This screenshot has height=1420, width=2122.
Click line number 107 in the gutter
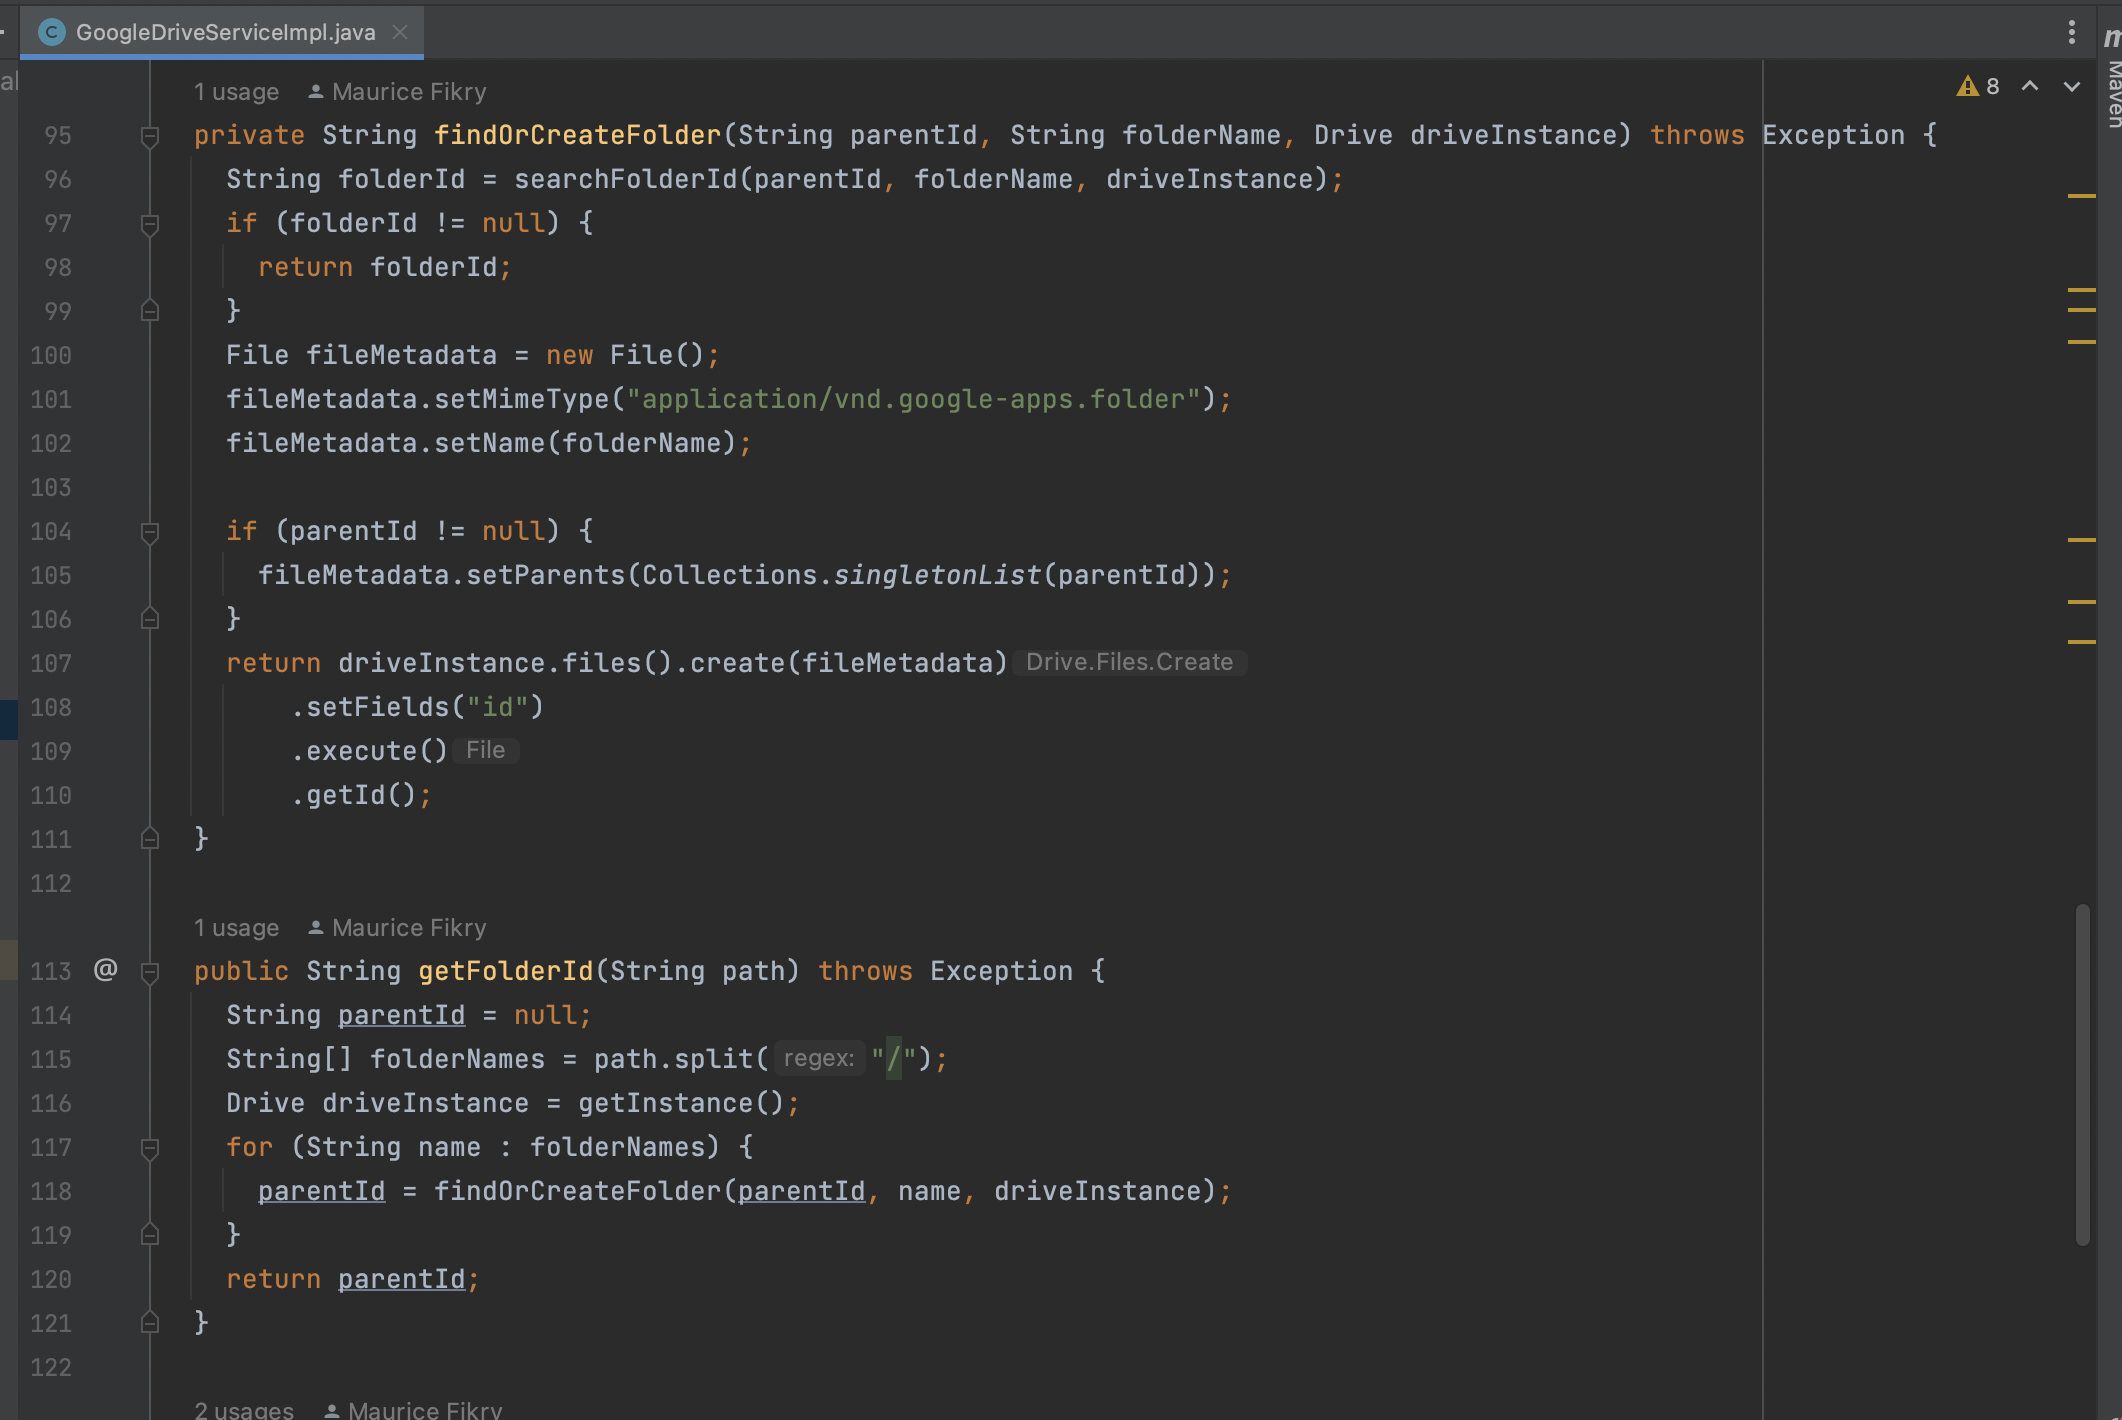click(x=51, y=663)
